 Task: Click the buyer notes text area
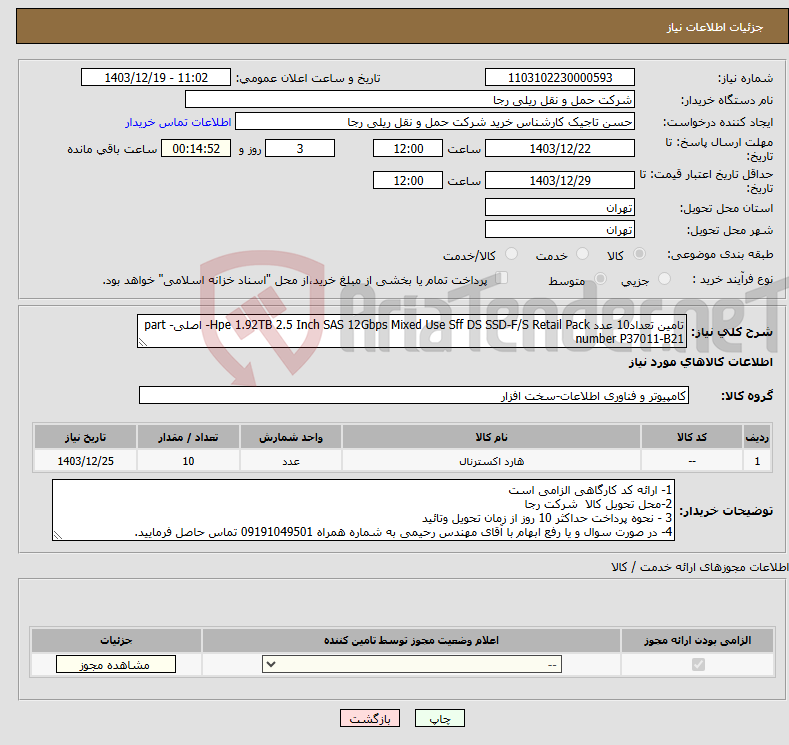point(363,510)
